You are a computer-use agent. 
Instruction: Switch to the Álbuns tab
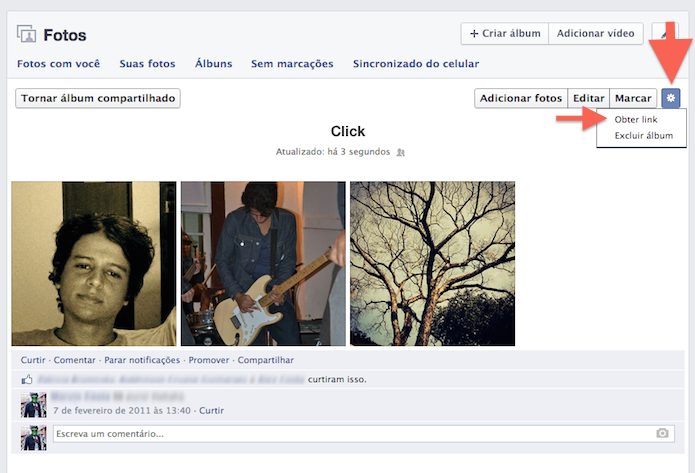214,64
